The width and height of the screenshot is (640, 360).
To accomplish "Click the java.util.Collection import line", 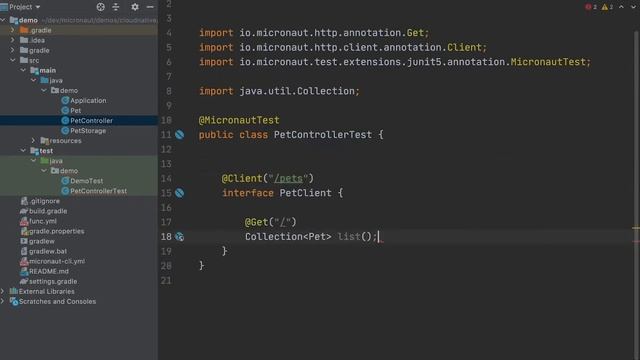I will (x=279, y=91).
